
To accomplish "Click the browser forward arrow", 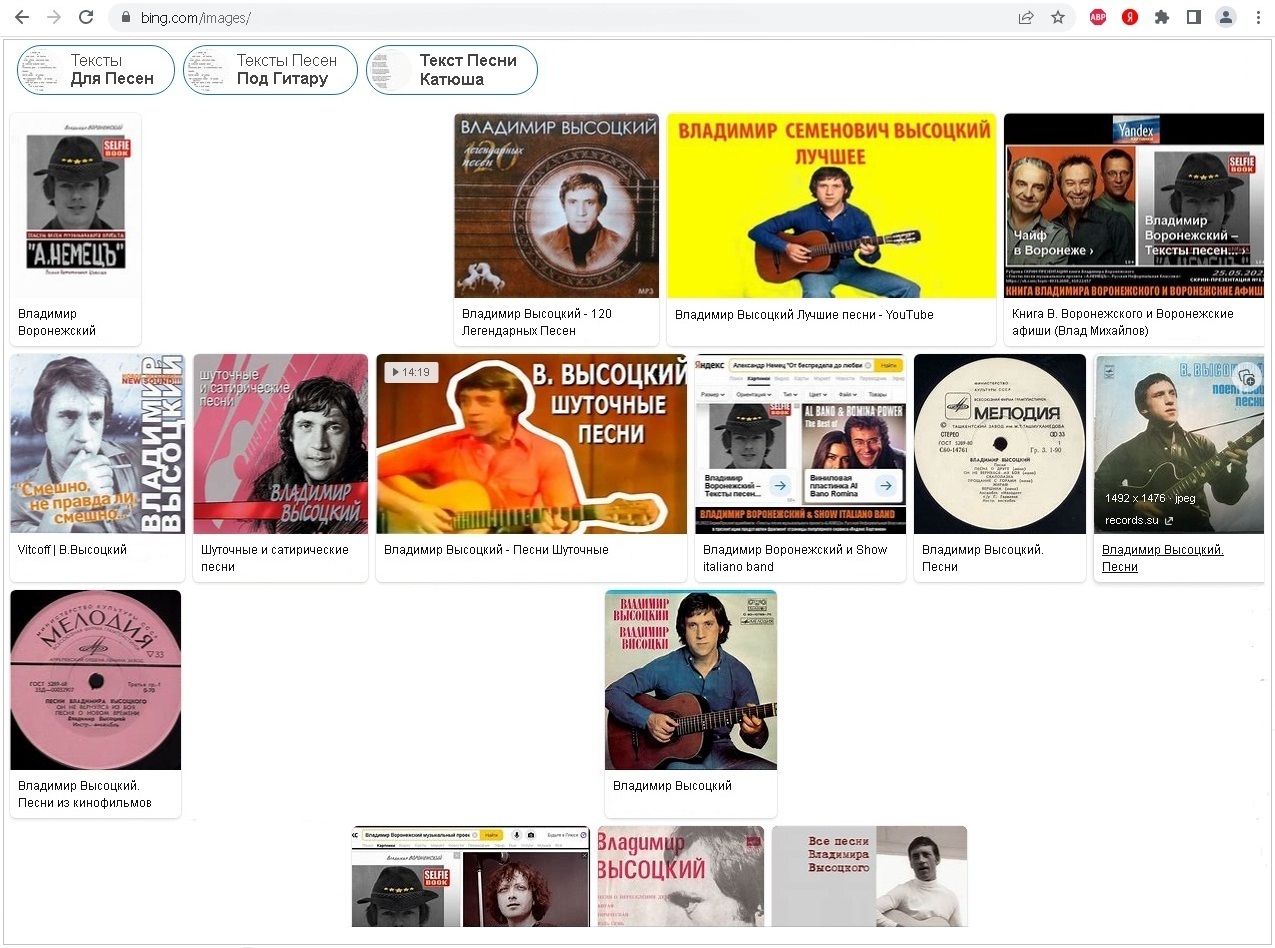I will pos(54,17).
